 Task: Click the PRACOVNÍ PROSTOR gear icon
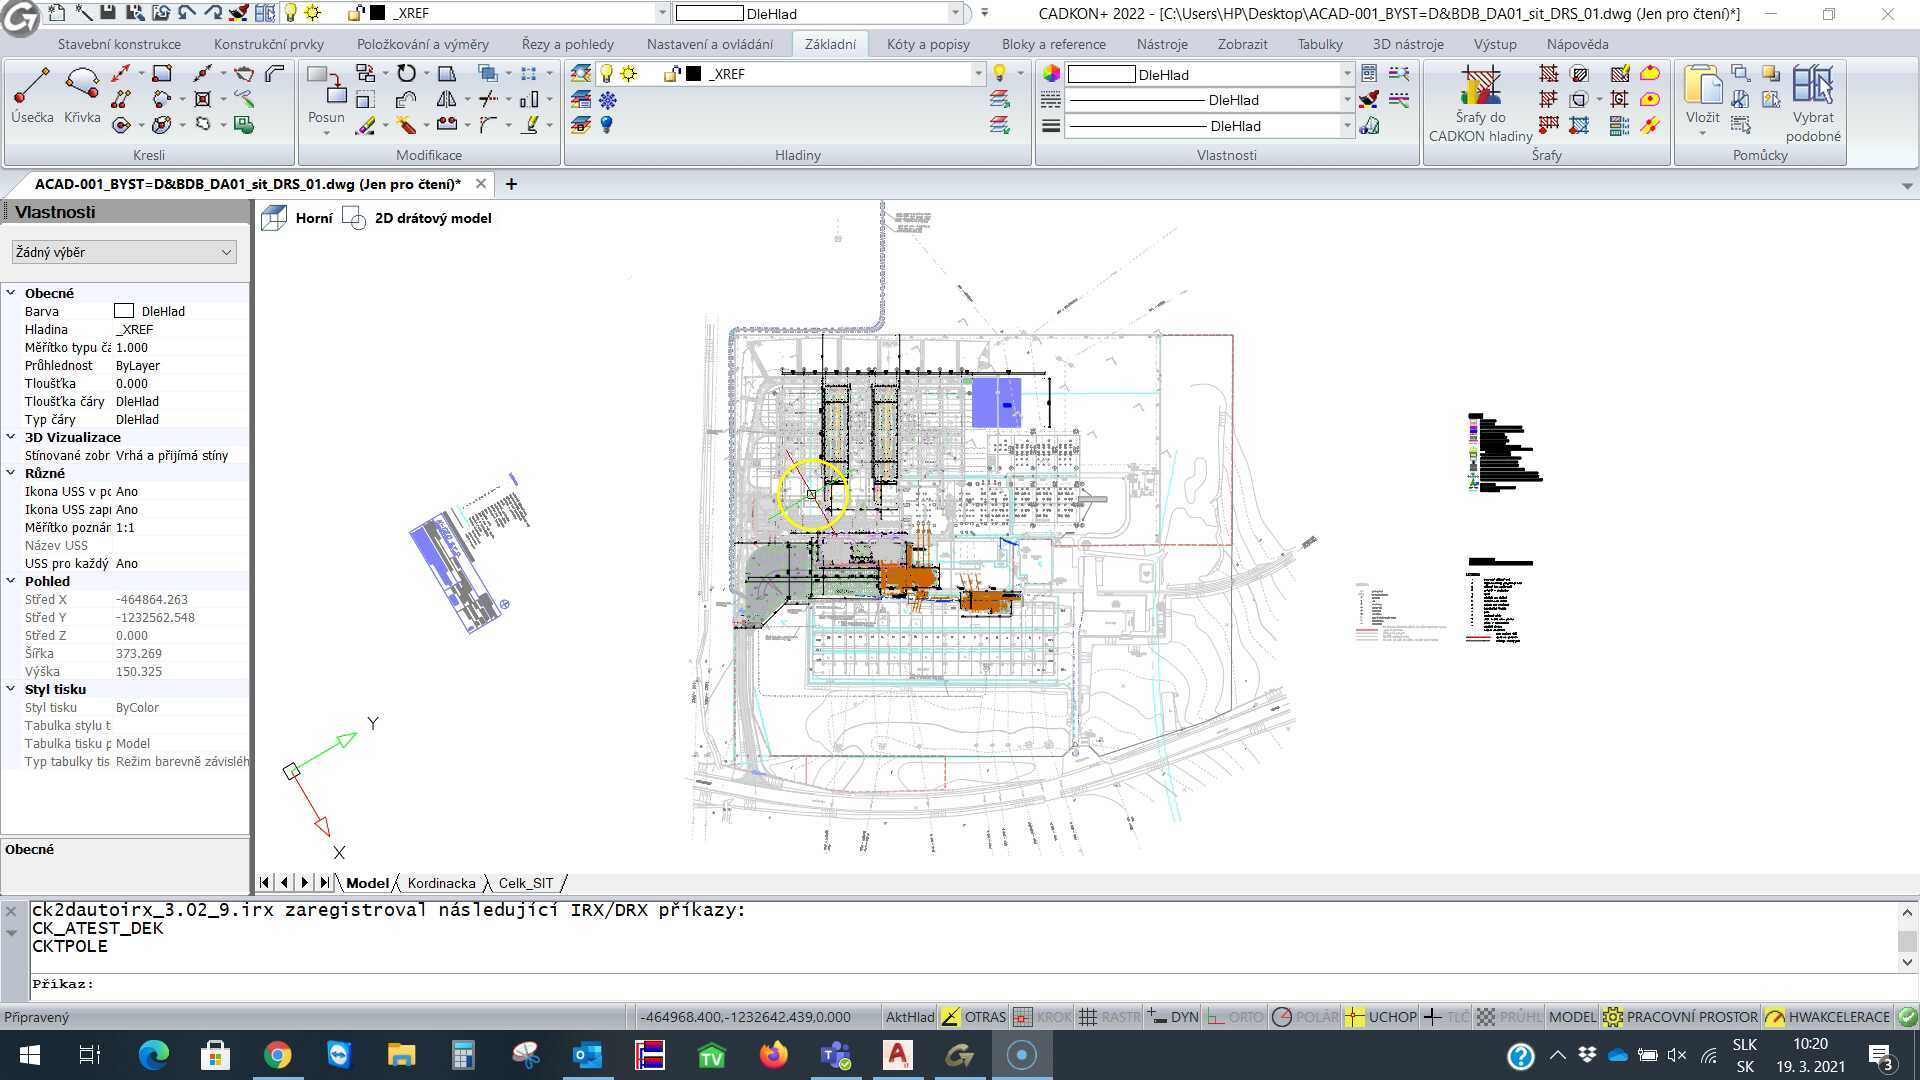tap(1613, 1016)
